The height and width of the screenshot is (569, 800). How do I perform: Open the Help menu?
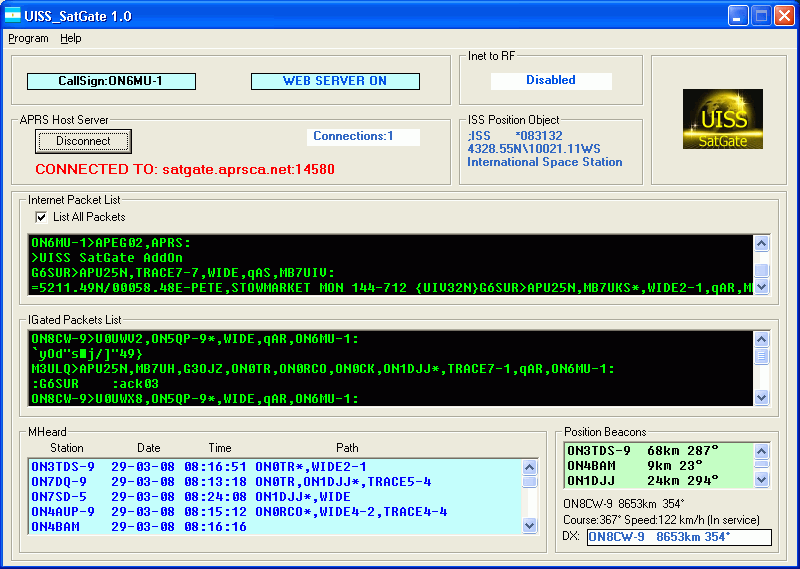[71, 38]
